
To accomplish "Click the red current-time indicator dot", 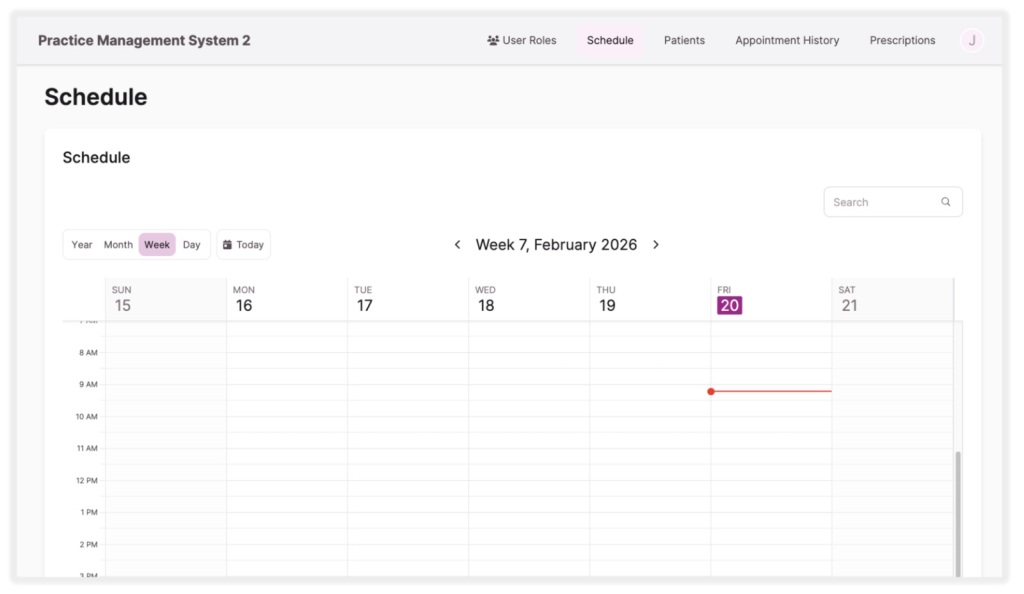I will (x=711, y=391).
